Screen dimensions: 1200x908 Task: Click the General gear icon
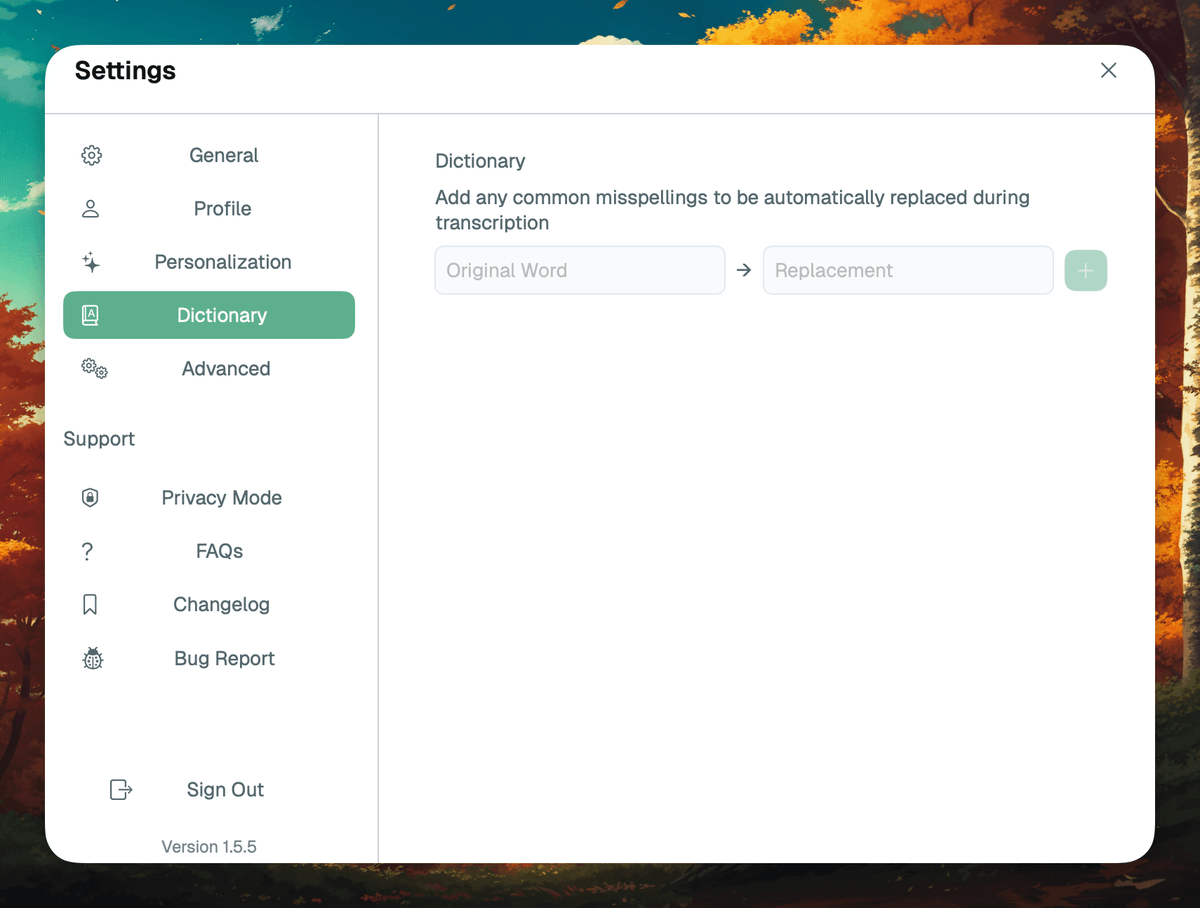point(91,155)
